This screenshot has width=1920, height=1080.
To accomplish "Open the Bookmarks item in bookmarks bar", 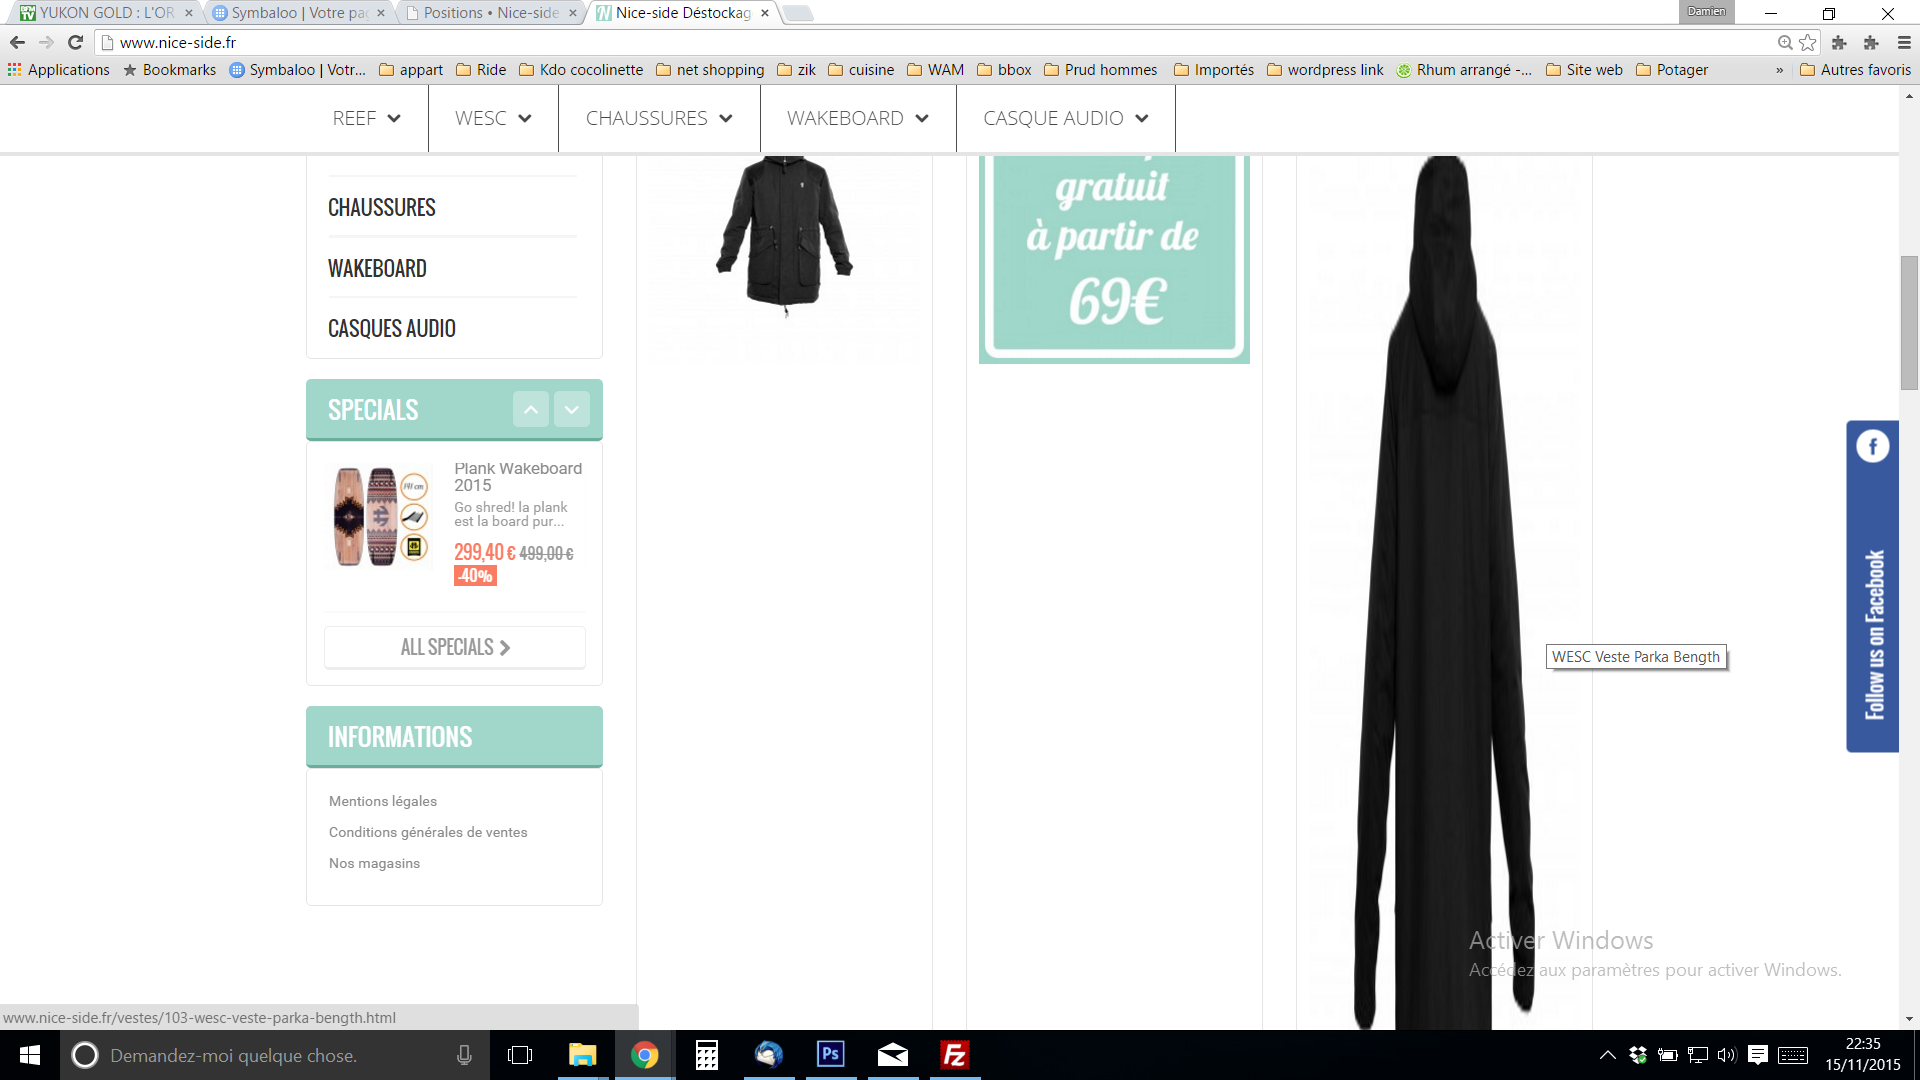I will click(170, 70).
